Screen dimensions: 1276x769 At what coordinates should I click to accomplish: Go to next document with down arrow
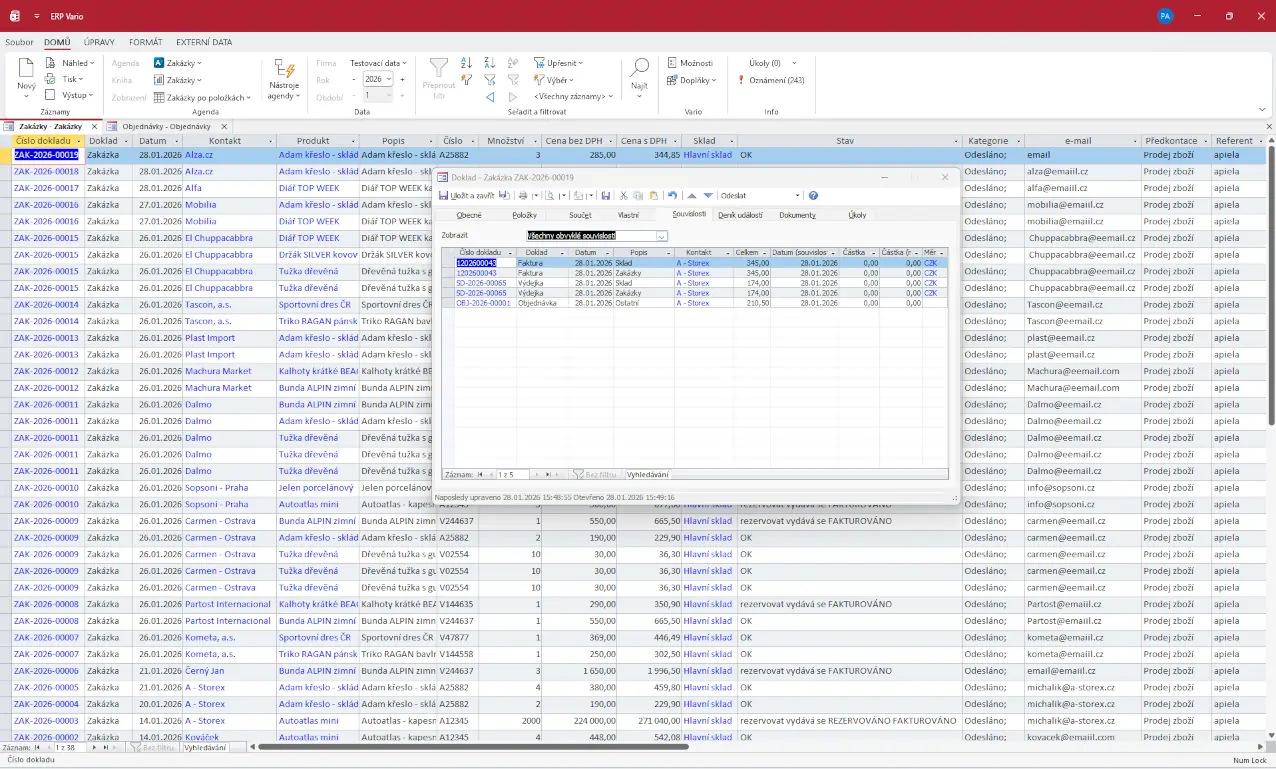(708, 196)
